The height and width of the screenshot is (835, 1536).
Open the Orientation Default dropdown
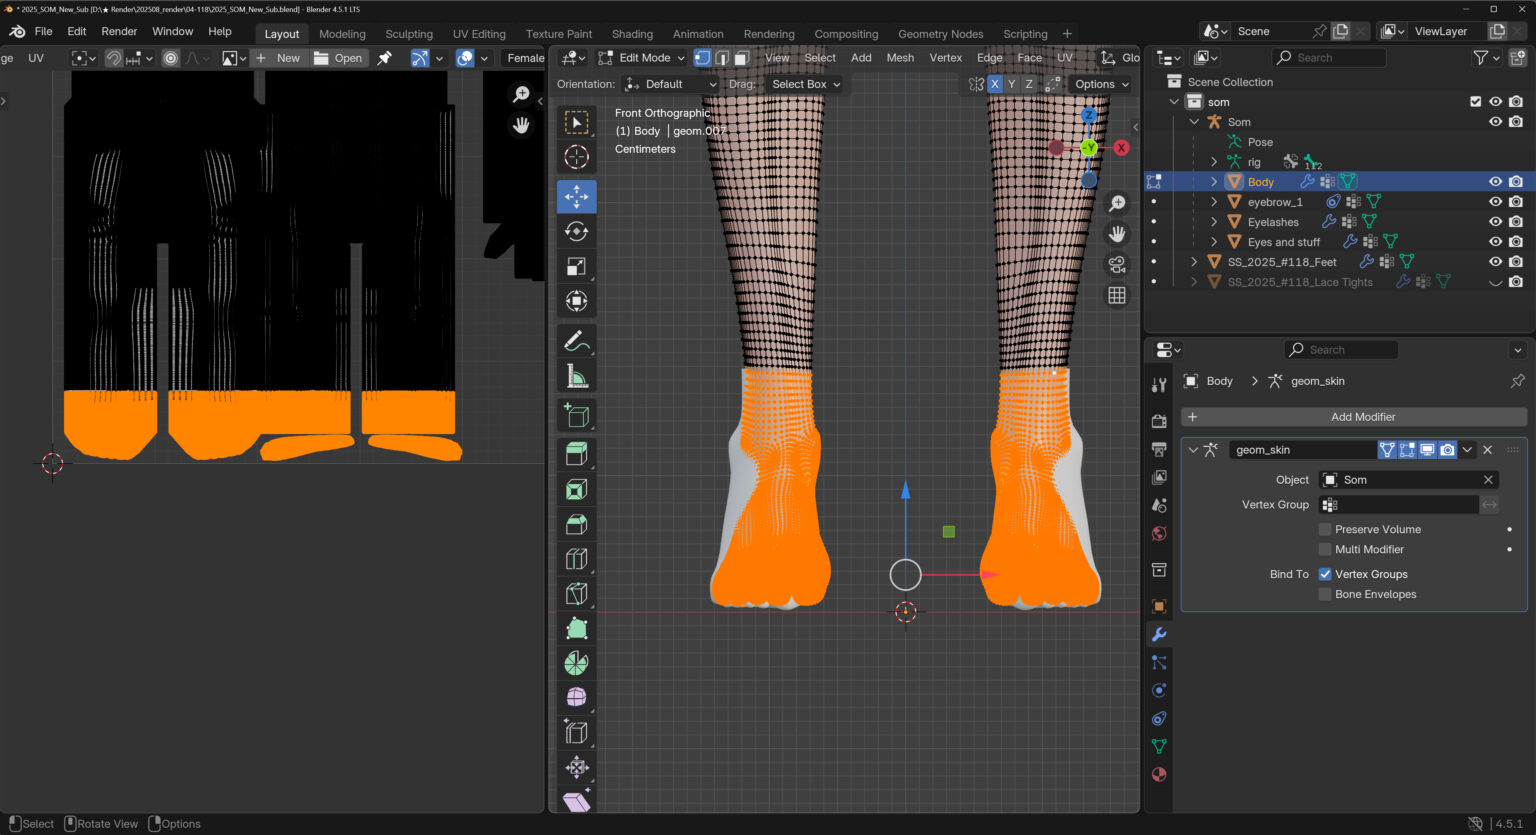click(670, 85)
